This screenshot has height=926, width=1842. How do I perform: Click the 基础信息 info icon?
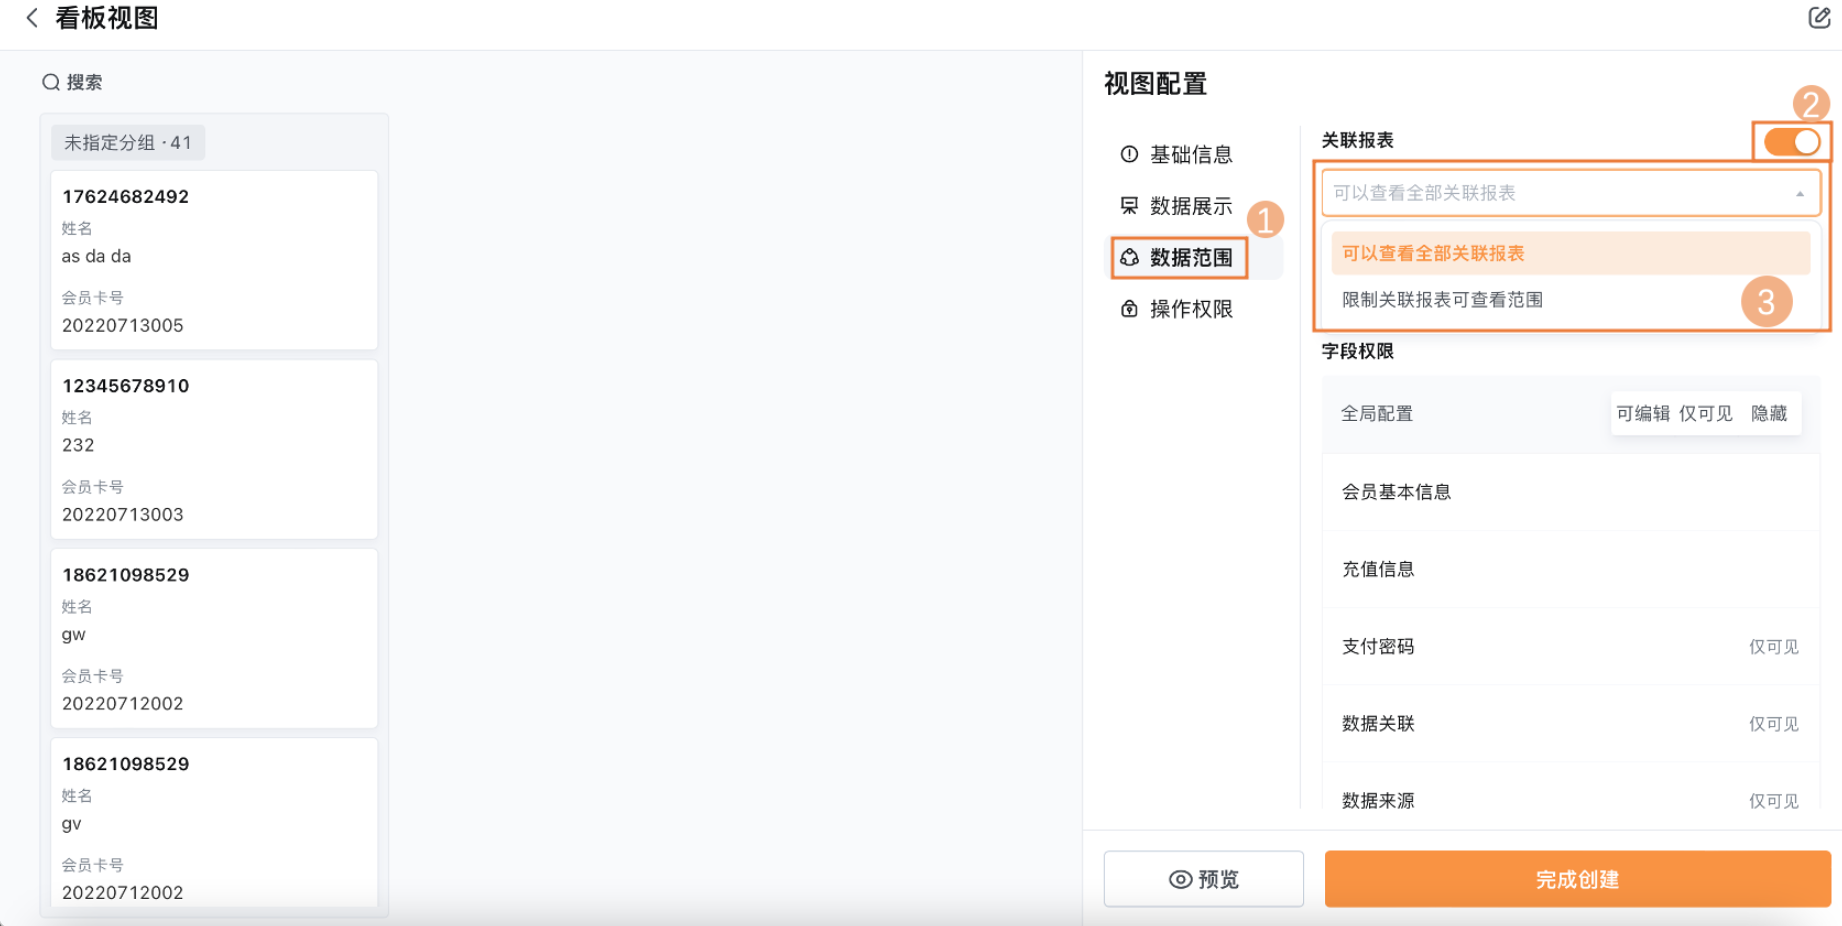pyautogui.click(x=1129, y=154)
